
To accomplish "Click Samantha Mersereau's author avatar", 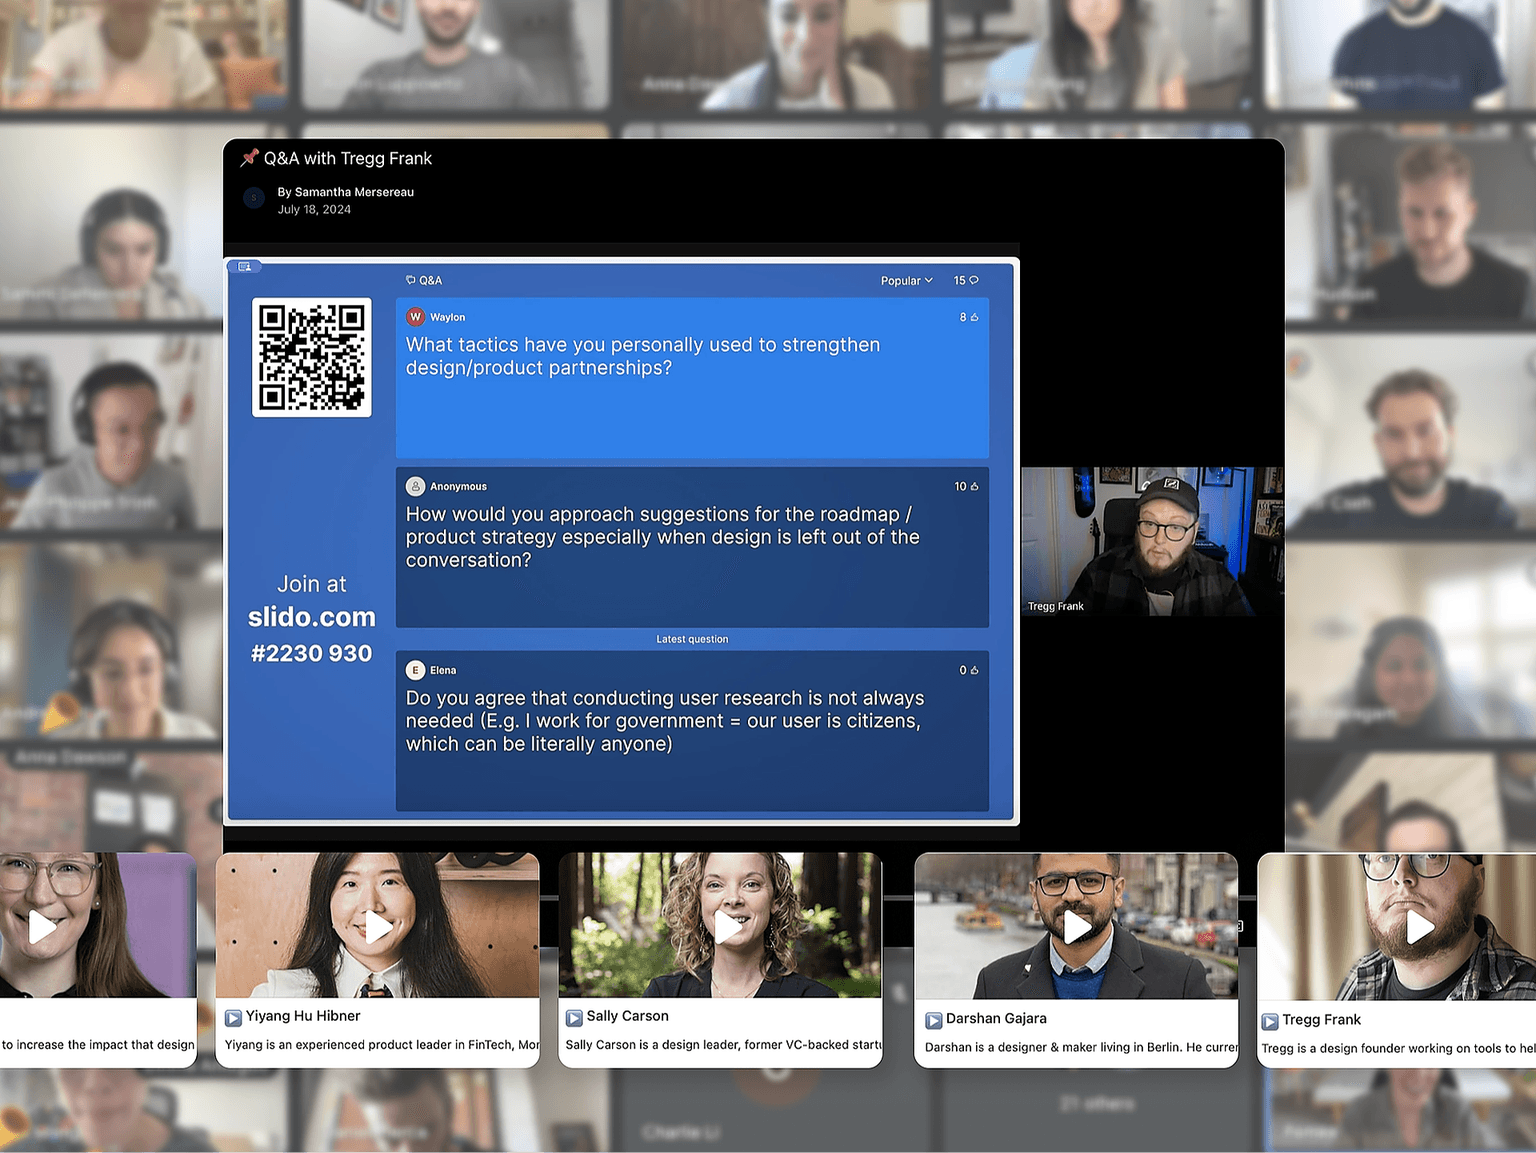I will [x=254, y=198].
